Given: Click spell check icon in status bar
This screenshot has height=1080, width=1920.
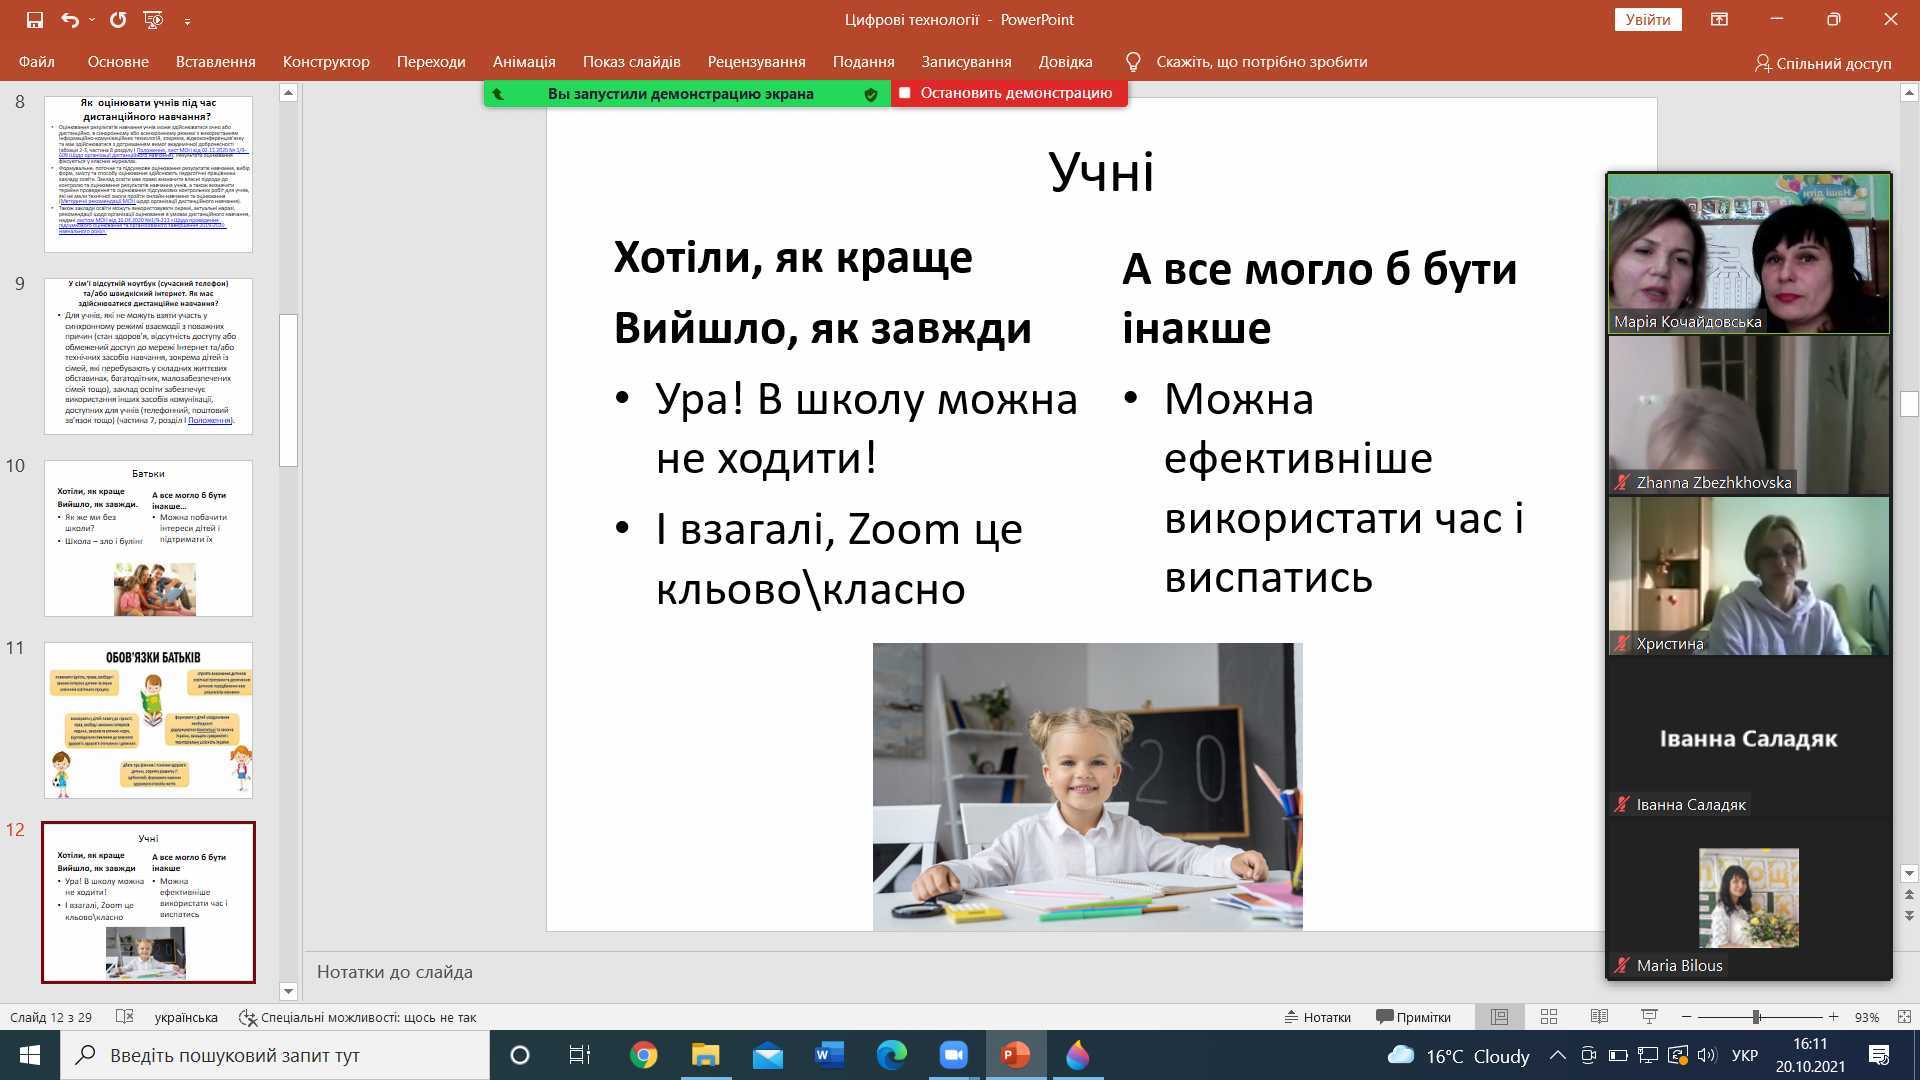Looking at the screenshot, I should (x=125, y=1017).
